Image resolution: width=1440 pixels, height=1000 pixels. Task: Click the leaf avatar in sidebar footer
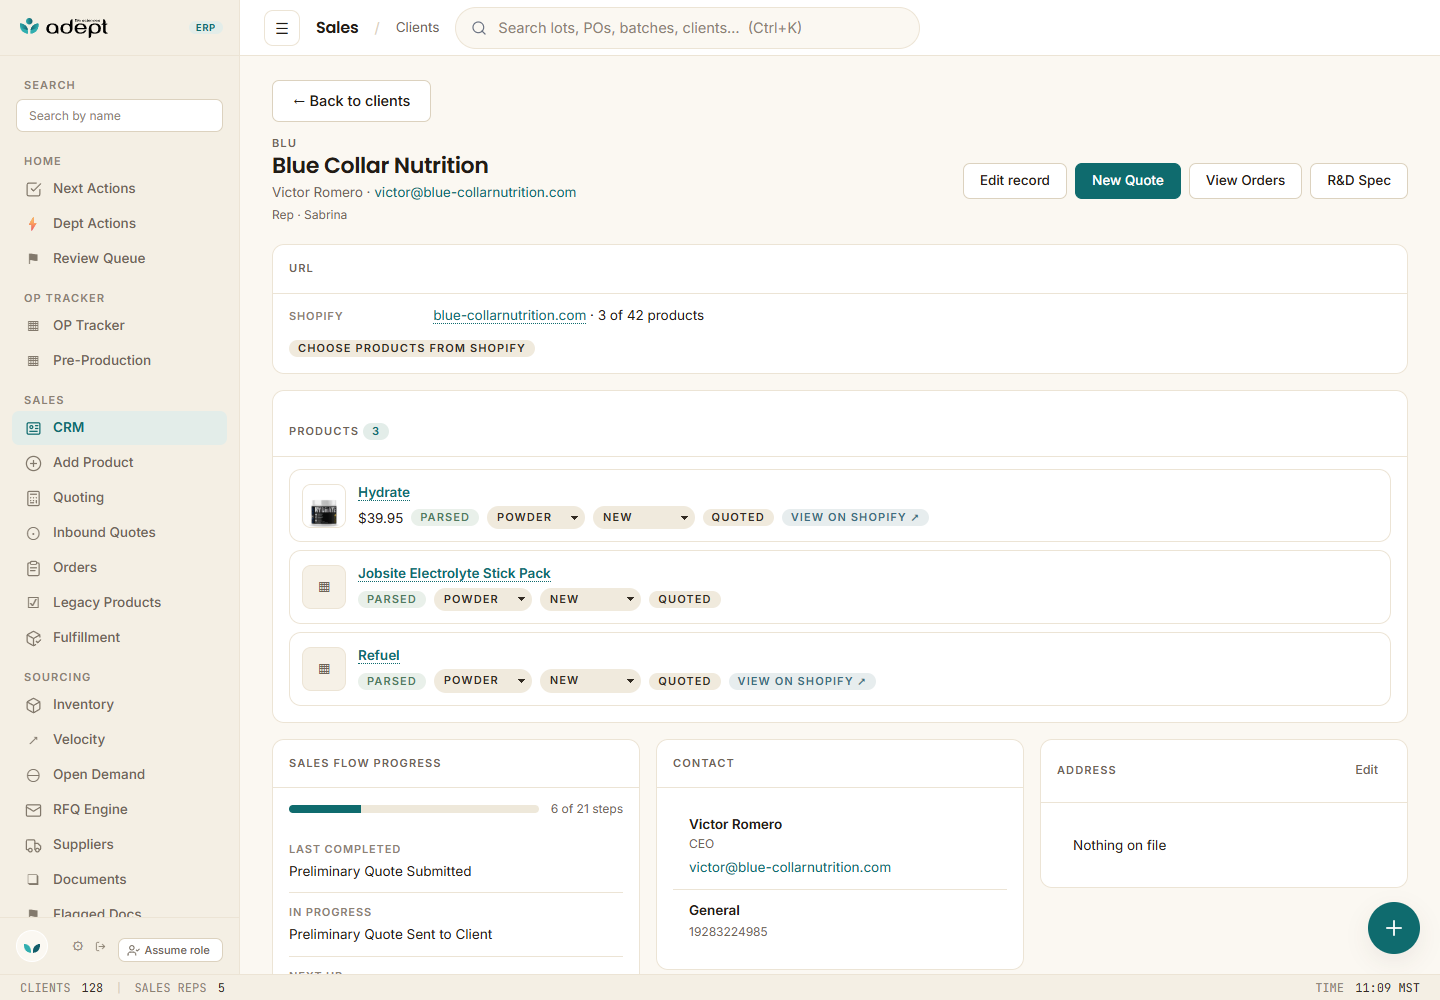[x=32, y=946]
